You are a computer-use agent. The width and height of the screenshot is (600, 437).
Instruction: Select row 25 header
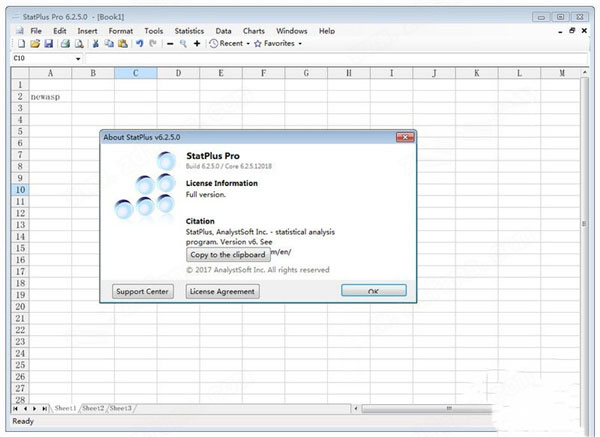click(20, 365)
